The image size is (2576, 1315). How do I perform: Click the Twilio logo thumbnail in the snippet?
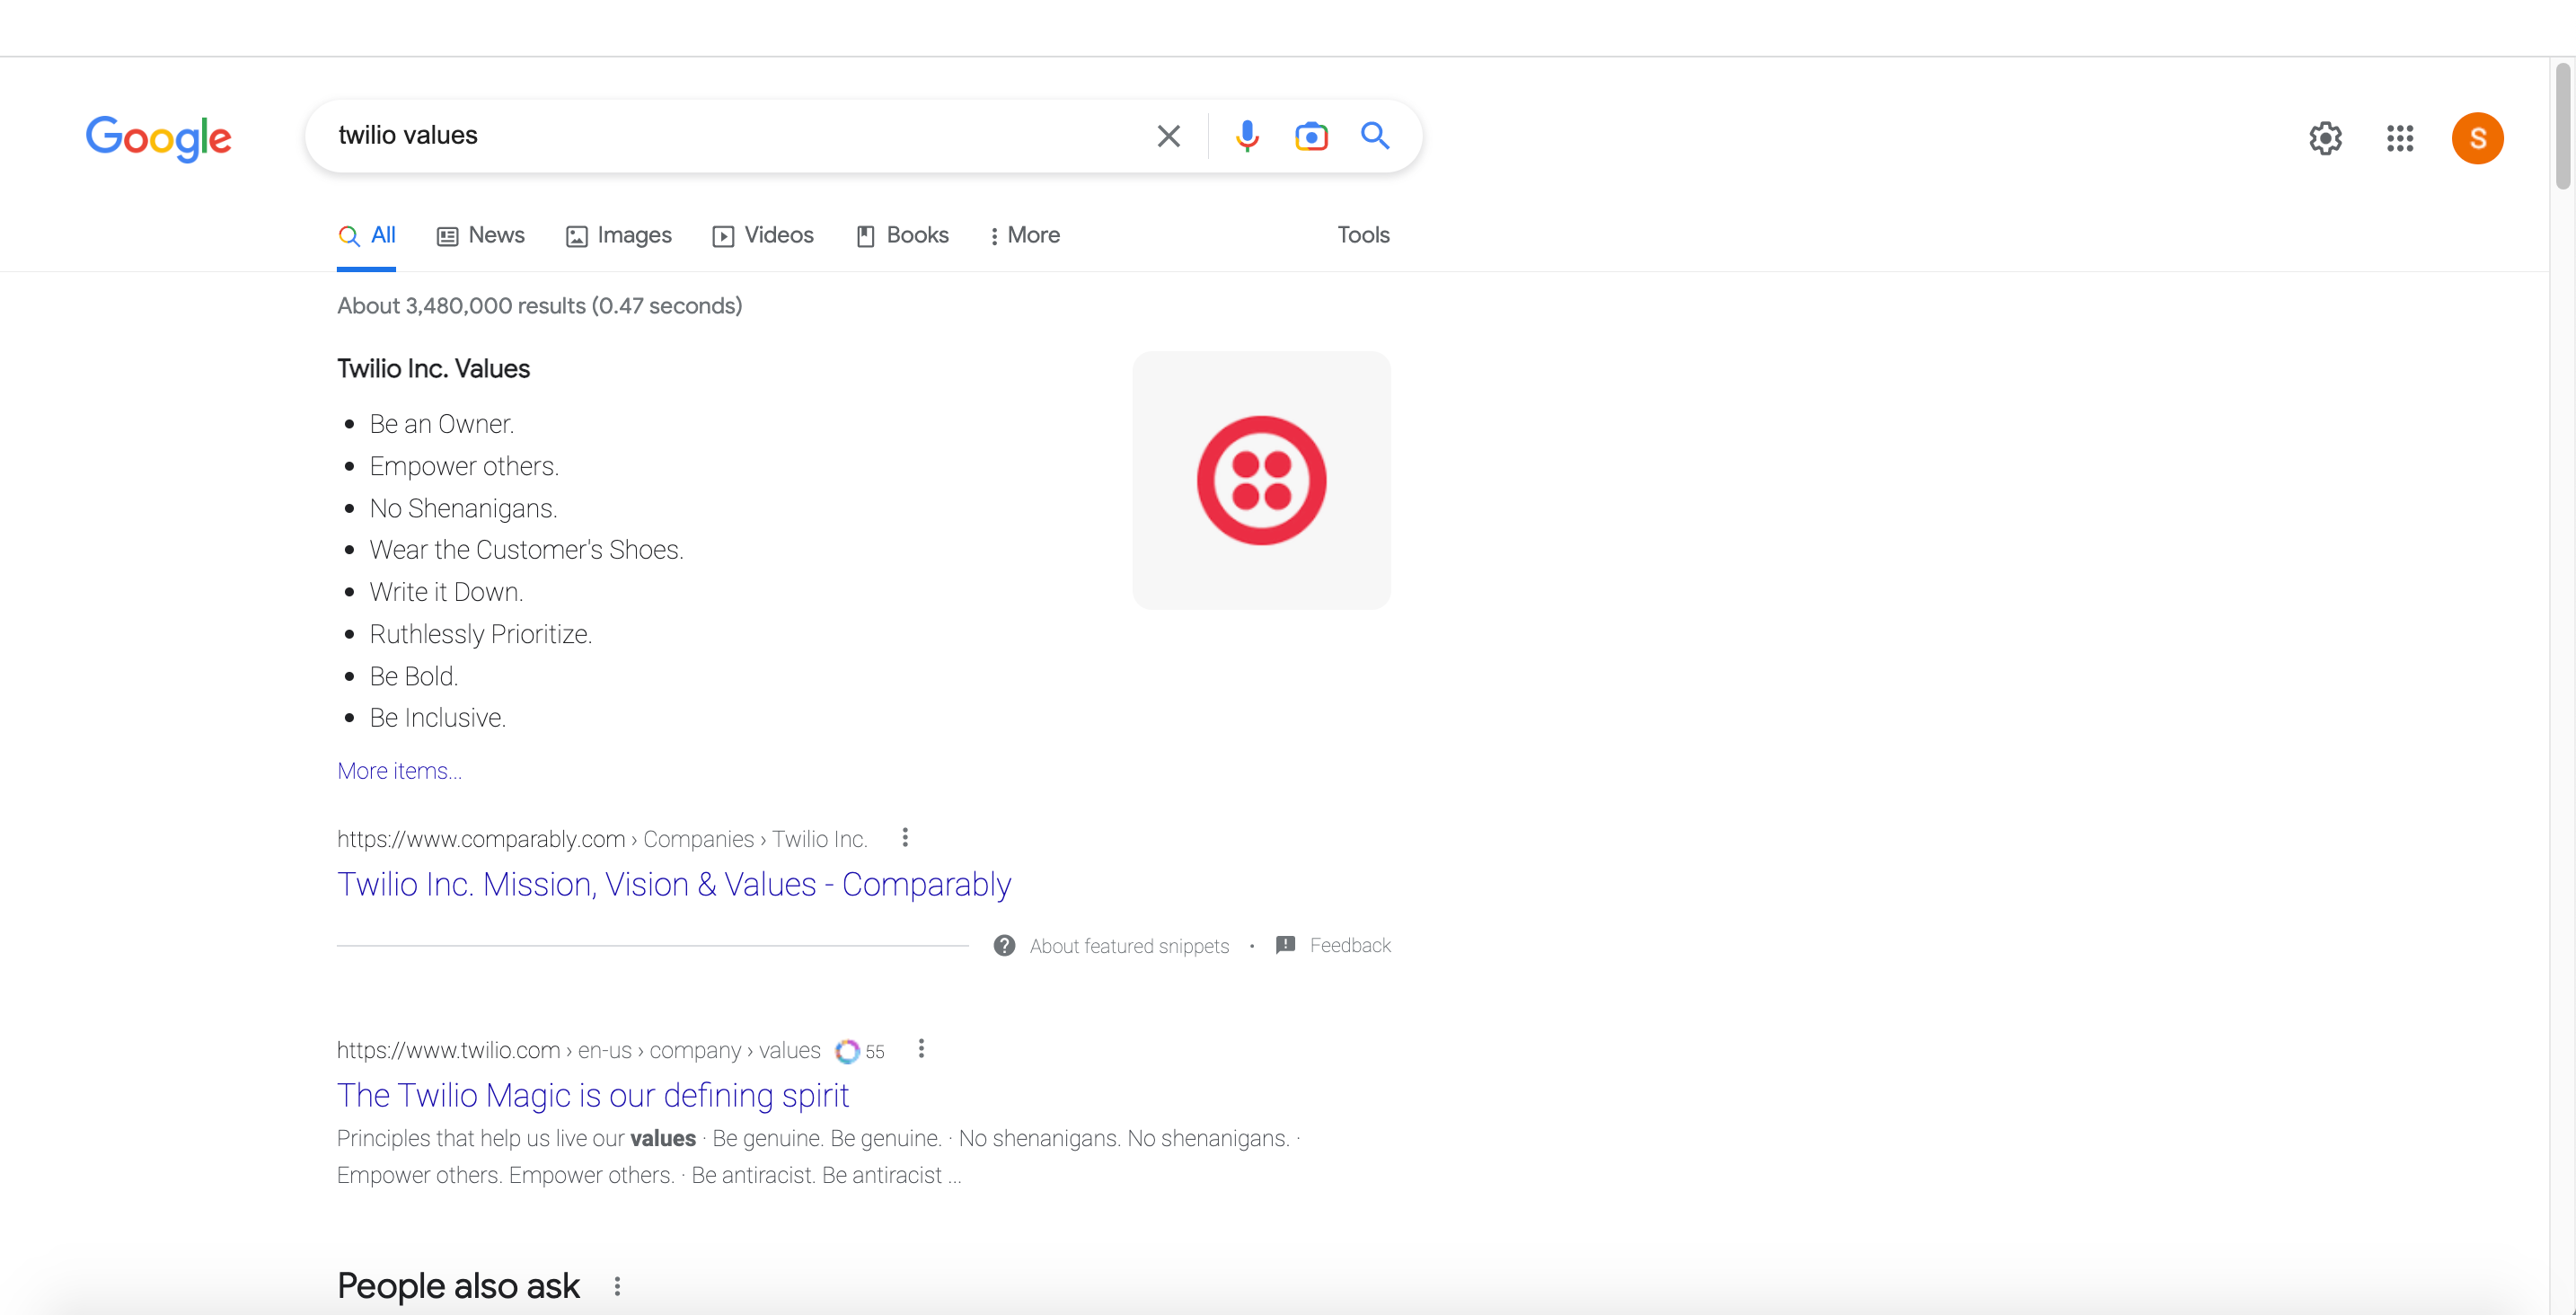pos(1261,480)
